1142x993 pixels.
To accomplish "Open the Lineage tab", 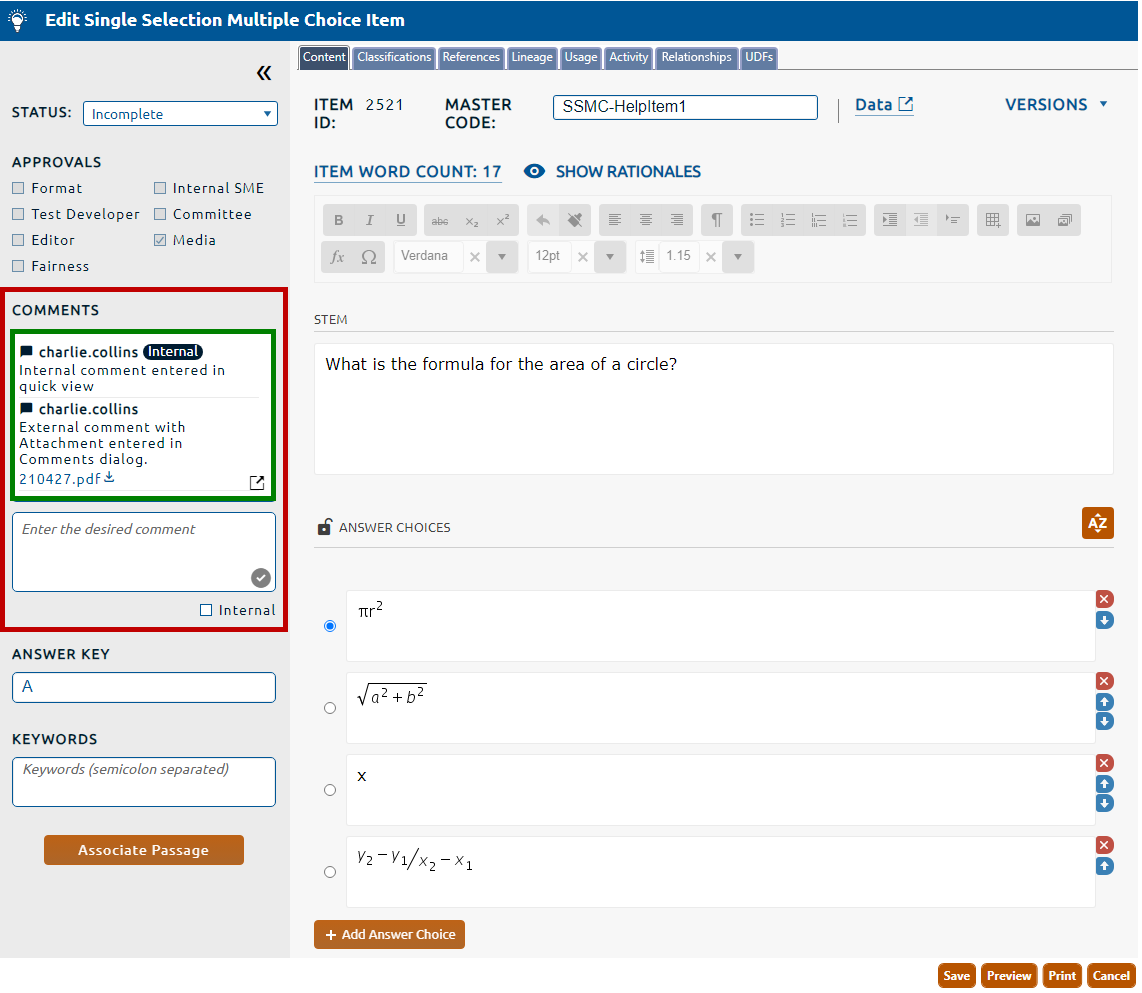I will tap(532, 58).
